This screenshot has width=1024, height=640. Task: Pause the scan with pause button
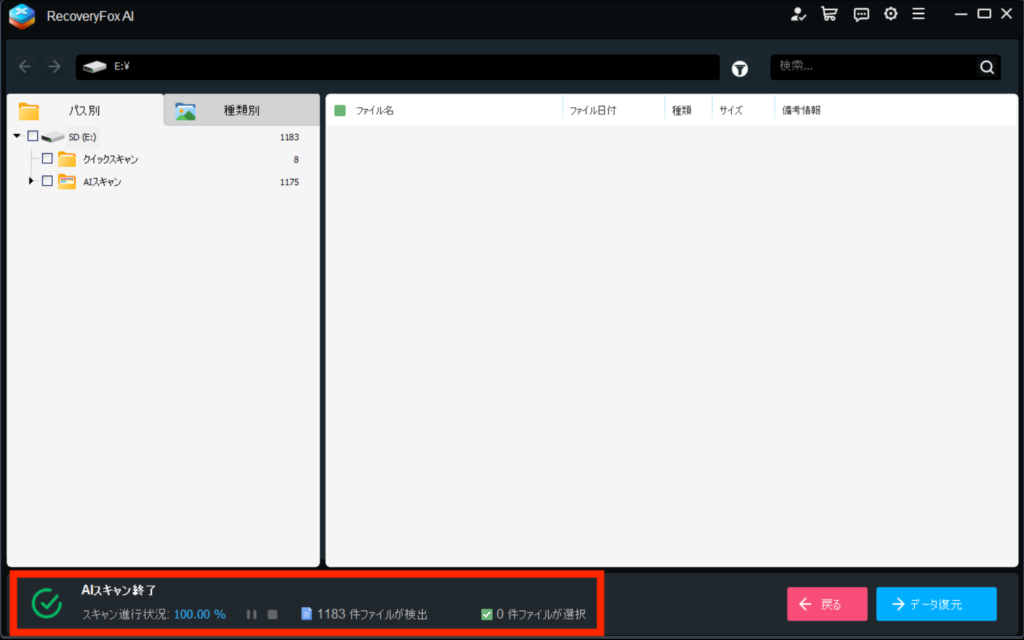(252, 614)
